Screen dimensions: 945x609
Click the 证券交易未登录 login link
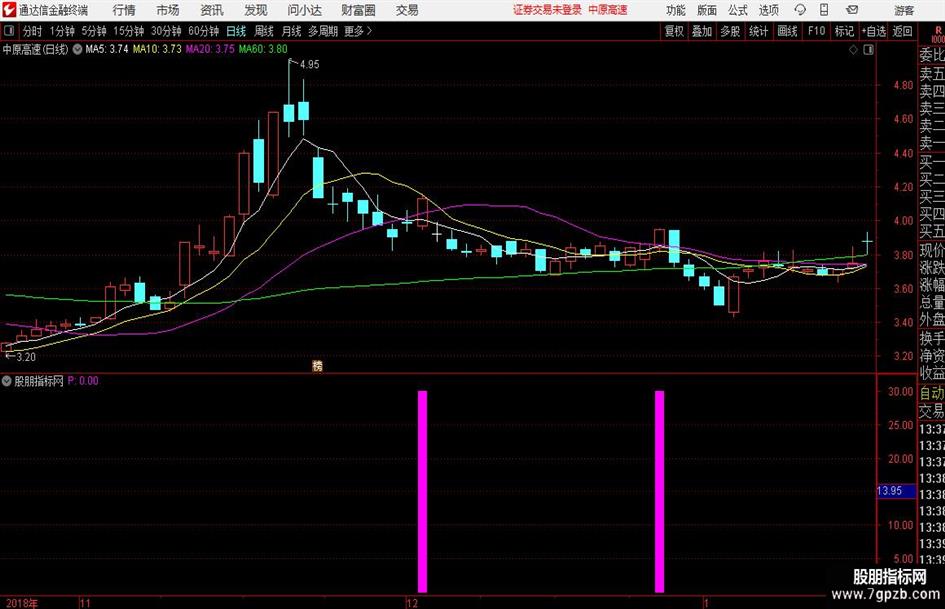[547, 10]
